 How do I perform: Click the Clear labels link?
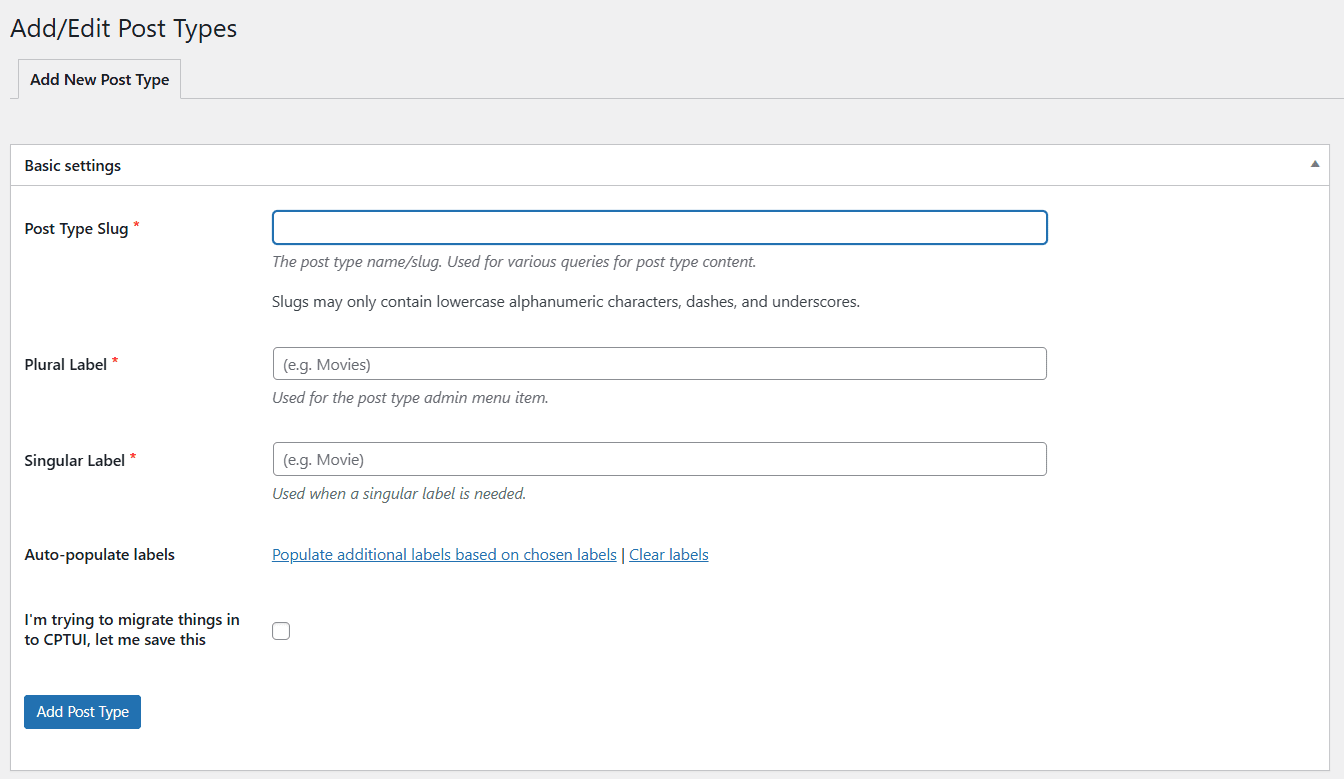point(668,554)
